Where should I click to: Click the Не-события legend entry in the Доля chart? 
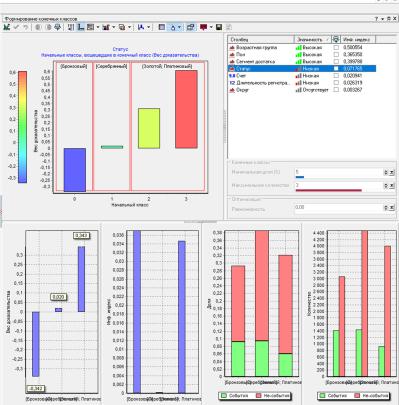point(273,396)
